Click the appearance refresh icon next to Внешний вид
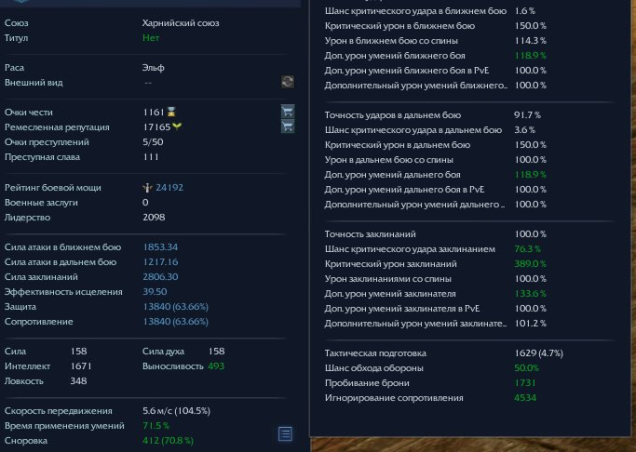The height and width of the screenshot is (452, 636). (288, 82)
